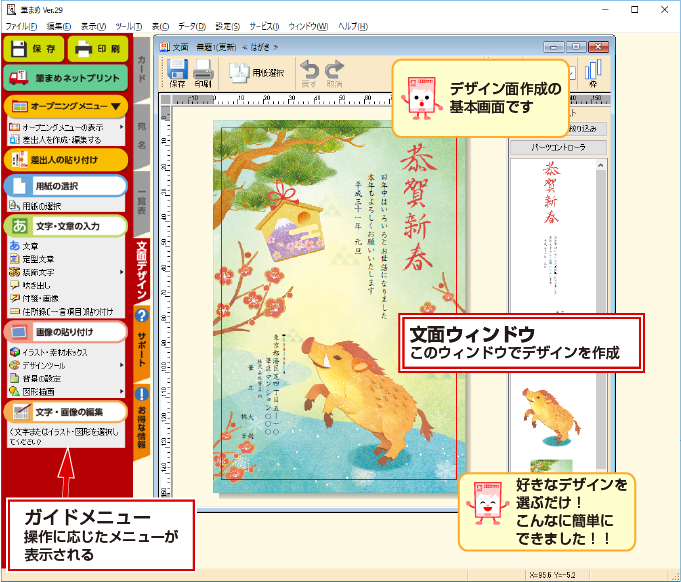681x582 pixels.
Task: Expand the 装飾文字 submenu
Action: [122, 271]
